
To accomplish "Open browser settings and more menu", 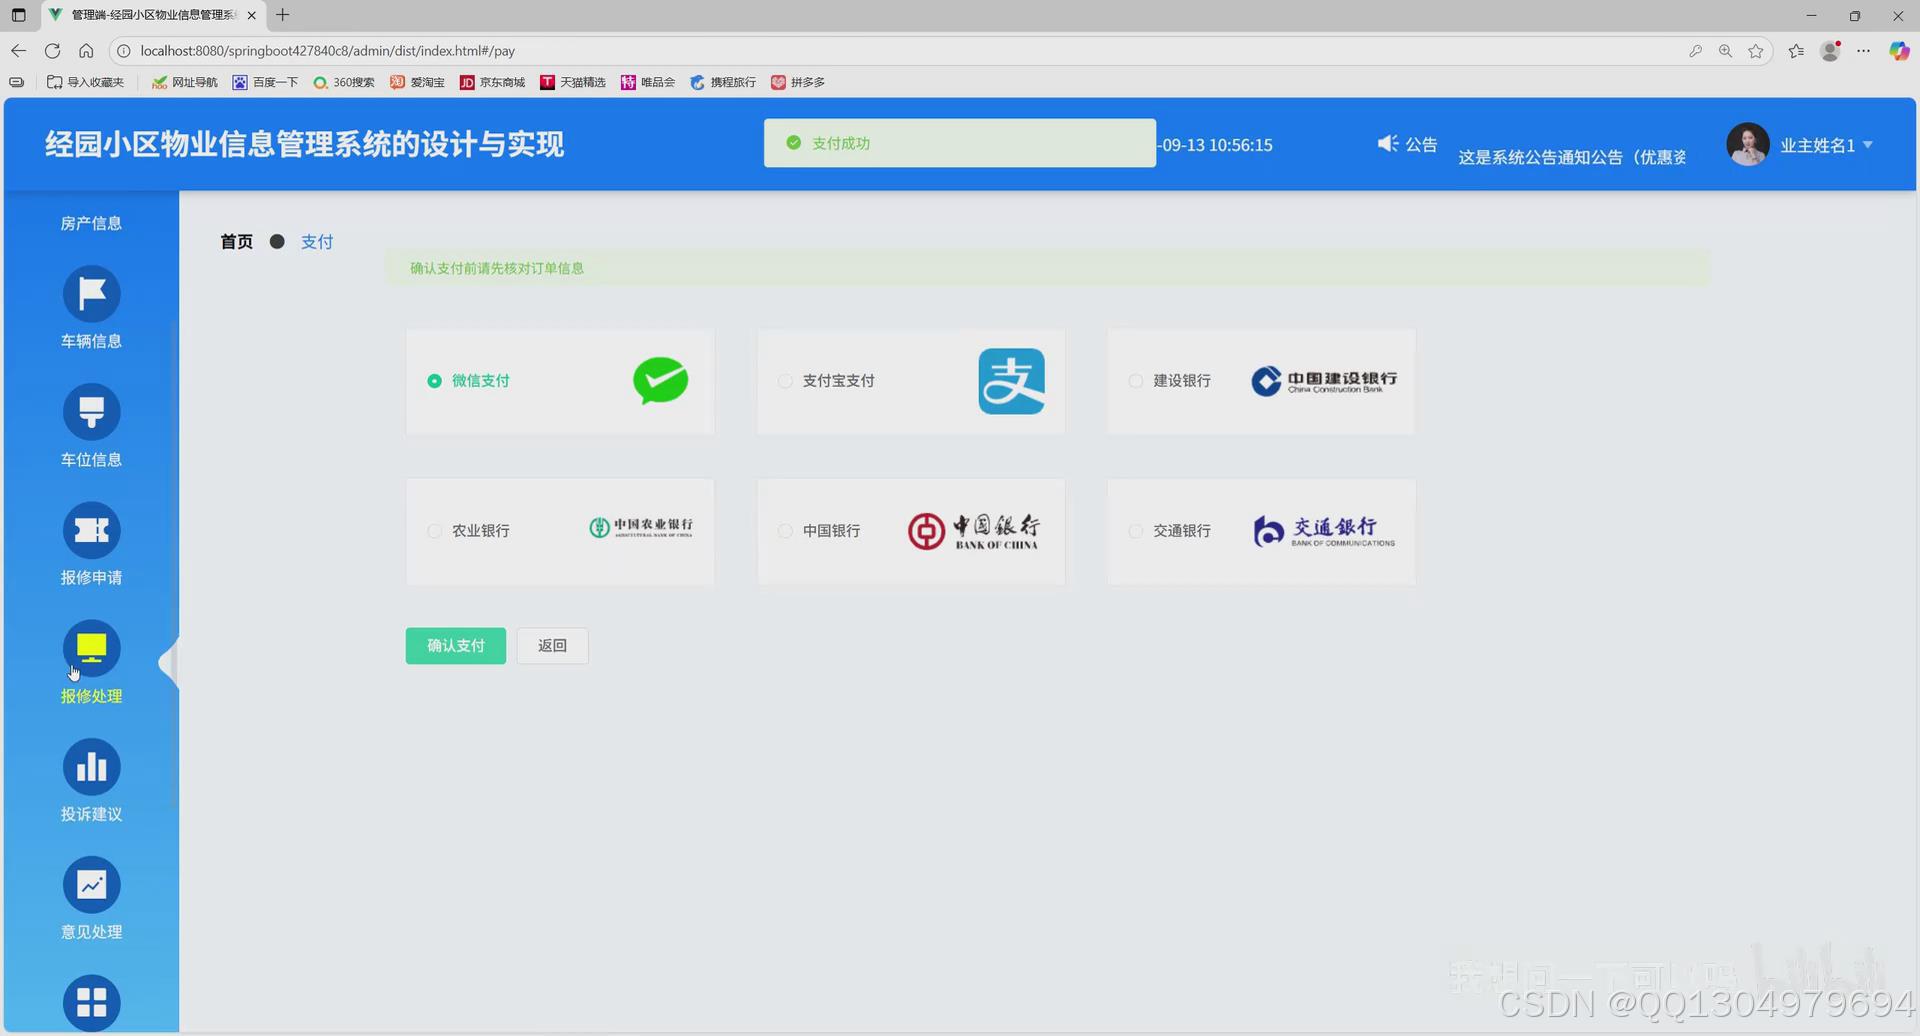I will pos(1863,51).
